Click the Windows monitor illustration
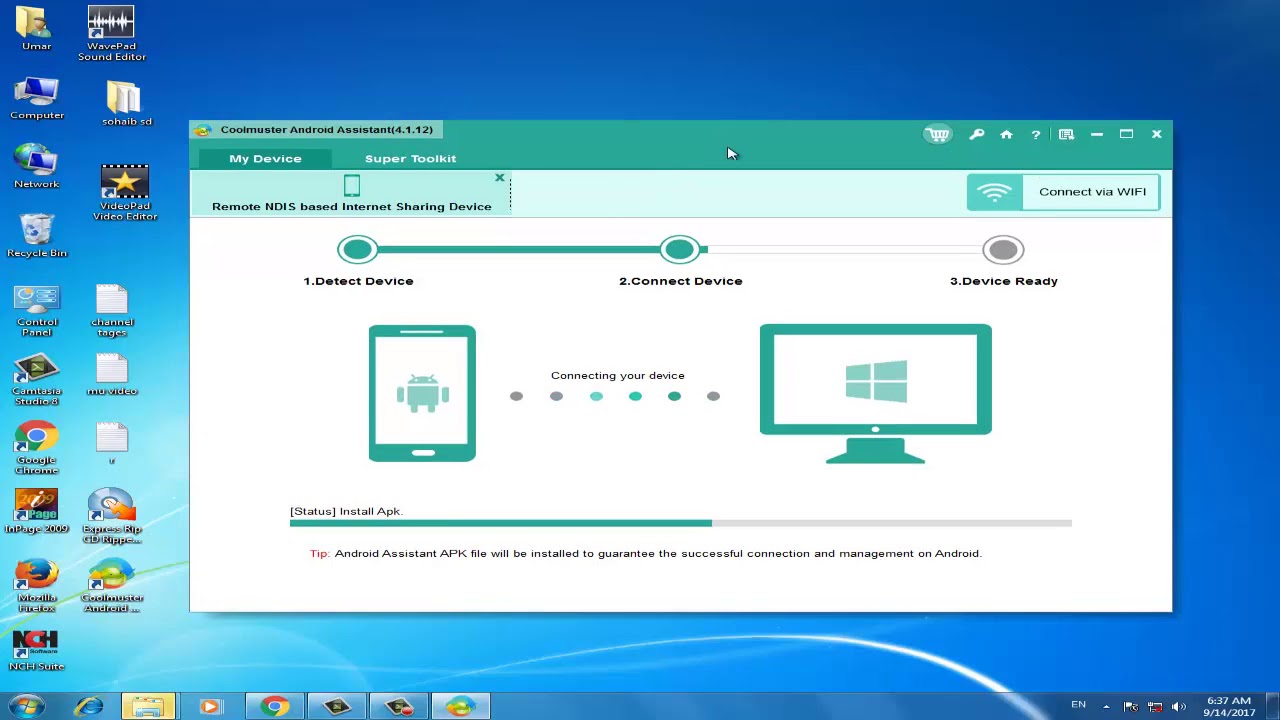Image resolution: width=1280 pixels, height=720 pixels. tap(876, 394)
